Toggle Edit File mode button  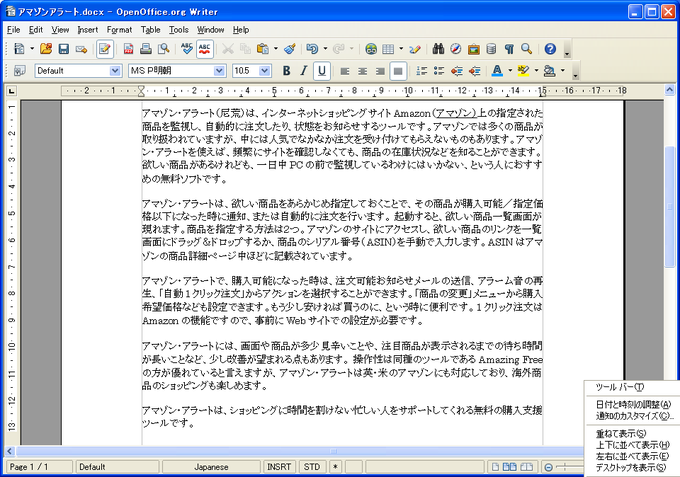[105, 49]
